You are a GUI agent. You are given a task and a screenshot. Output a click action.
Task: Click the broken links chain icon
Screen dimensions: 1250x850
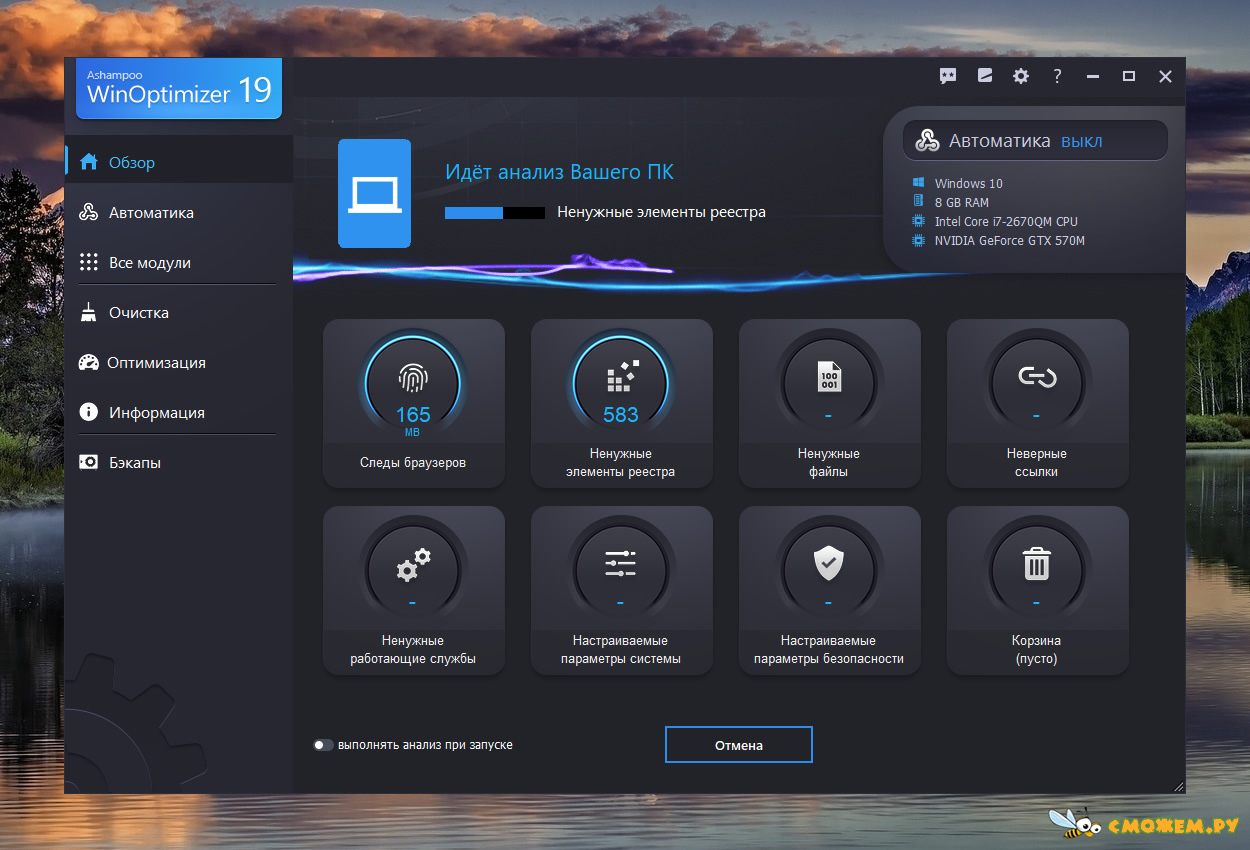[x=1037, y=377]
